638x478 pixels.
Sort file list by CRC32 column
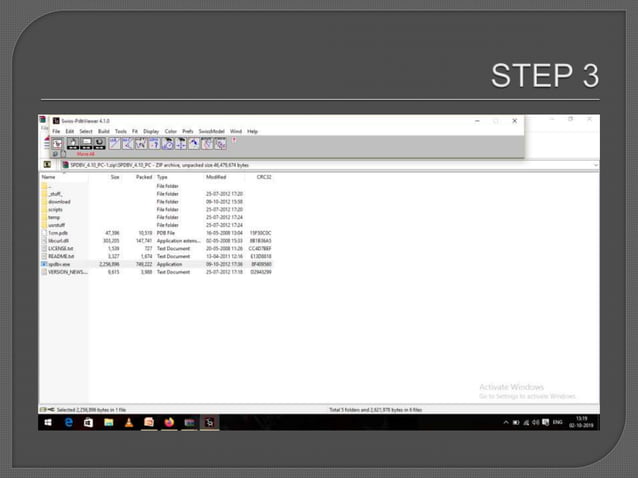[x=264, y=177]
